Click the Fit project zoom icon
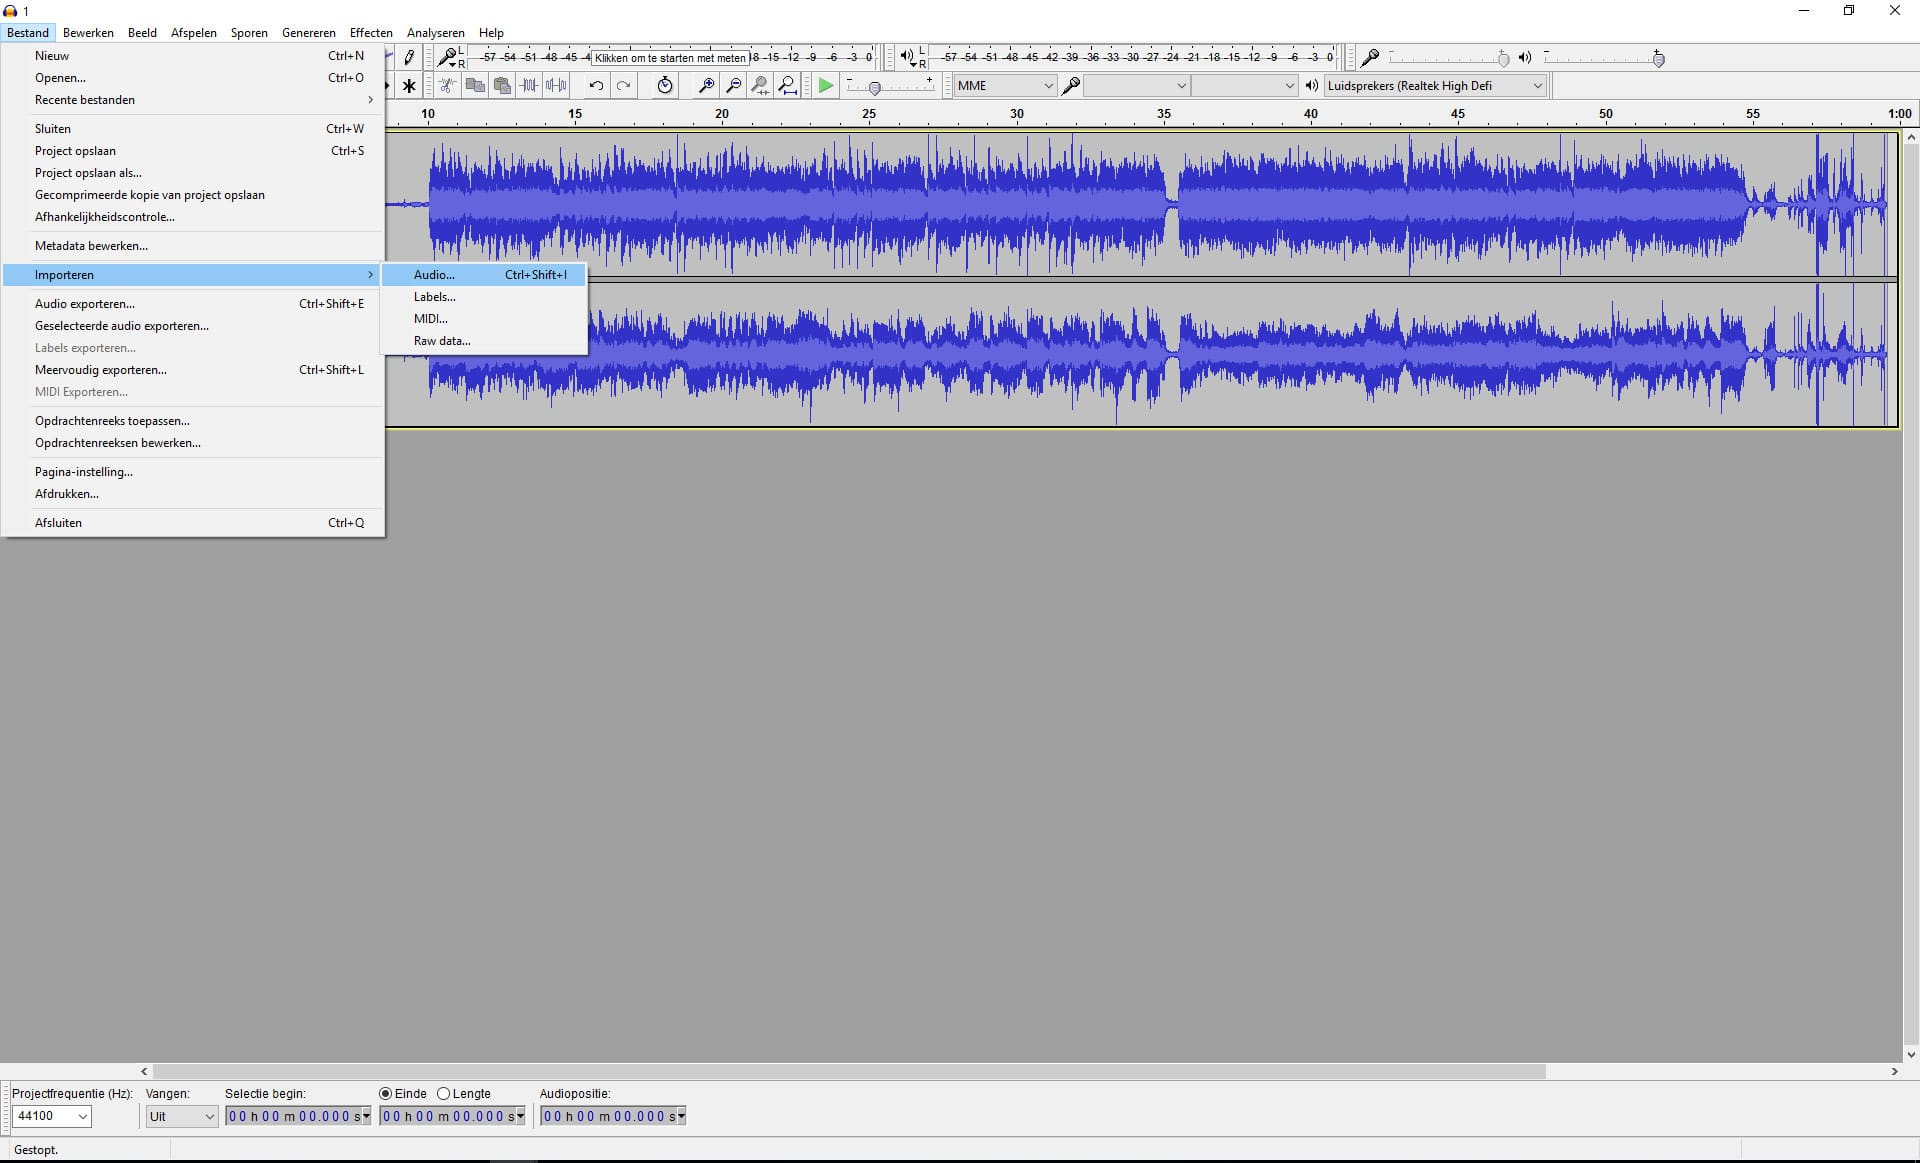This screenshot has width=1920, height=1163. (x=788, y=86)
